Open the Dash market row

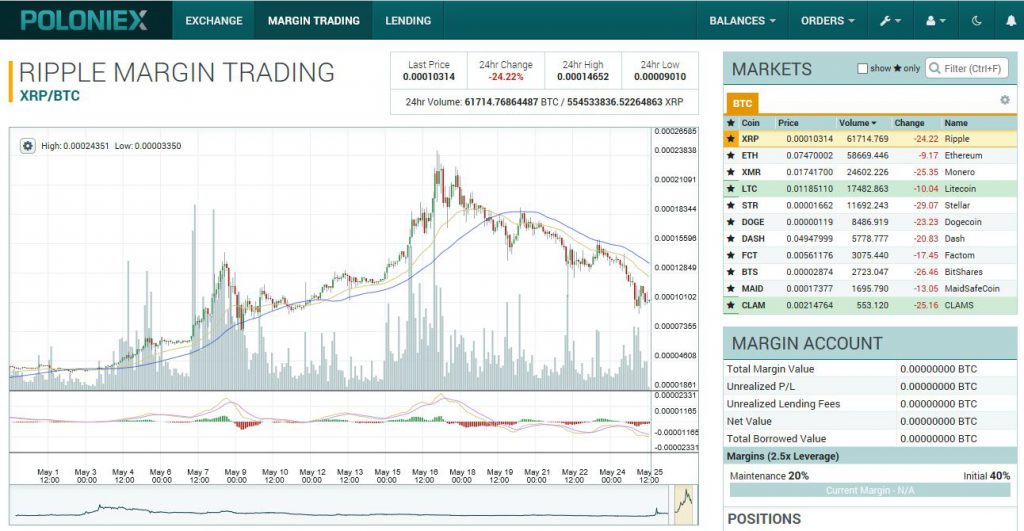click(x=870, y=239)
